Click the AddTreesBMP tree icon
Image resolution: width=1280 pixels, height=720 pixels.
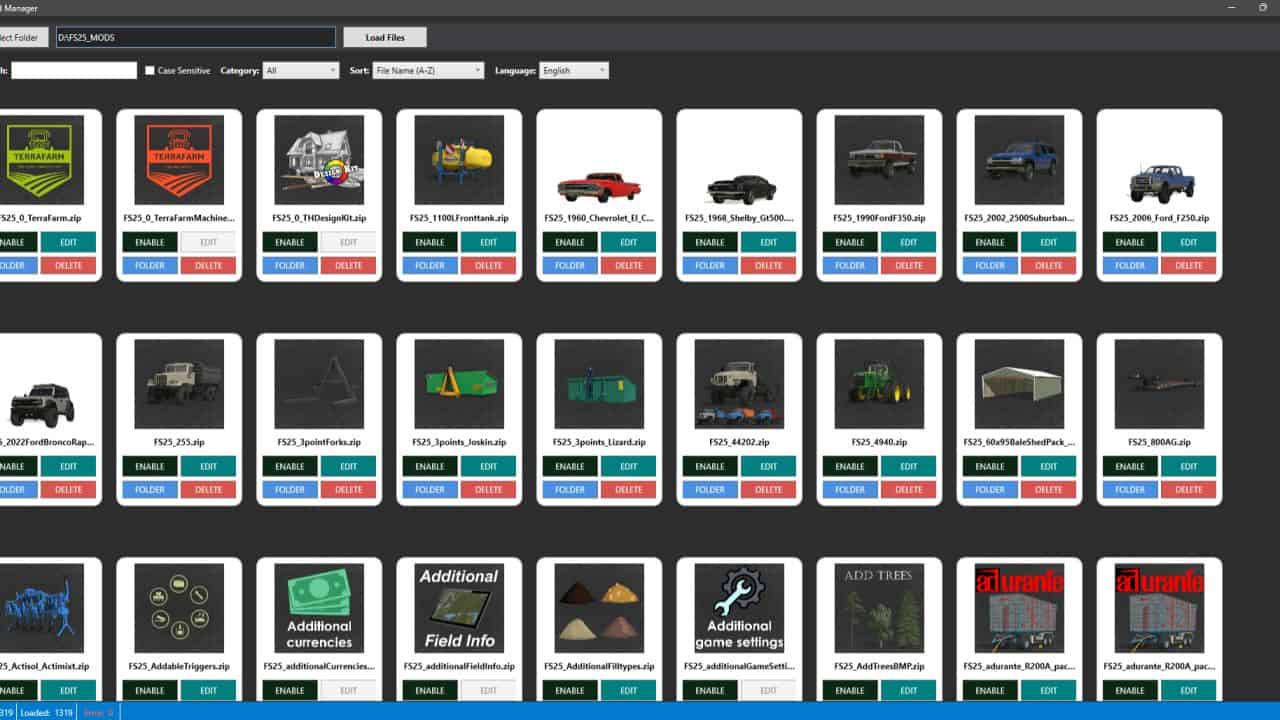878,608
